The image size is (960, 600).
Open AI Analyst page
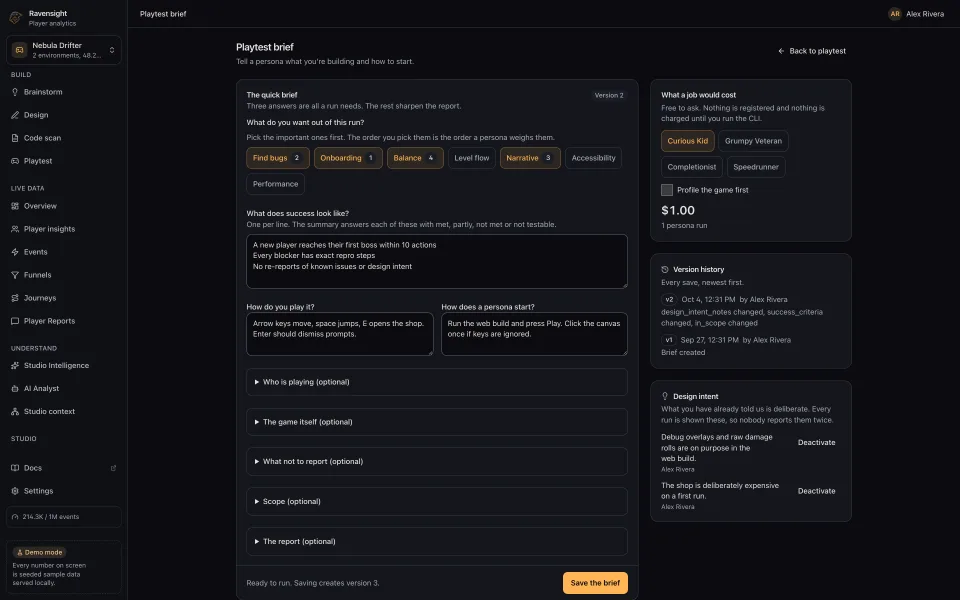point(64,389)
